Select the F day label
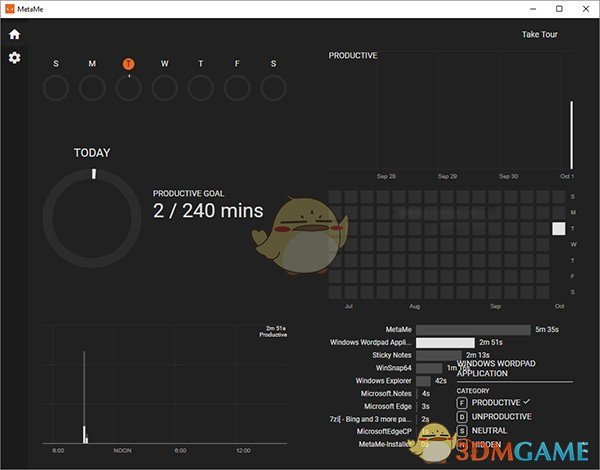Image resolution: width=600 pixels, height=470 pixels. (237, 64)
